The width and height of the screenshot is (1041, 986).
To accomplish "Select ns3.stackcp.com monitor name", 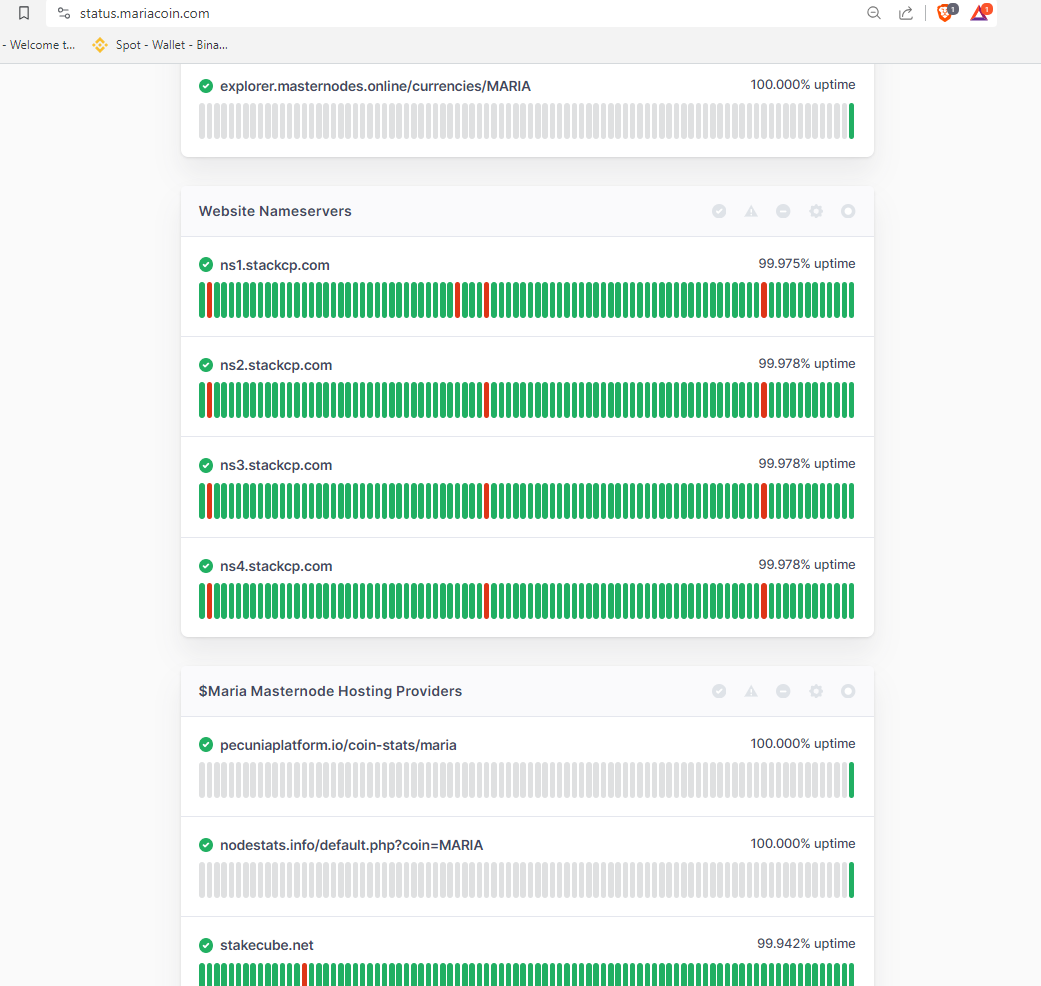I will pos(276,465).
